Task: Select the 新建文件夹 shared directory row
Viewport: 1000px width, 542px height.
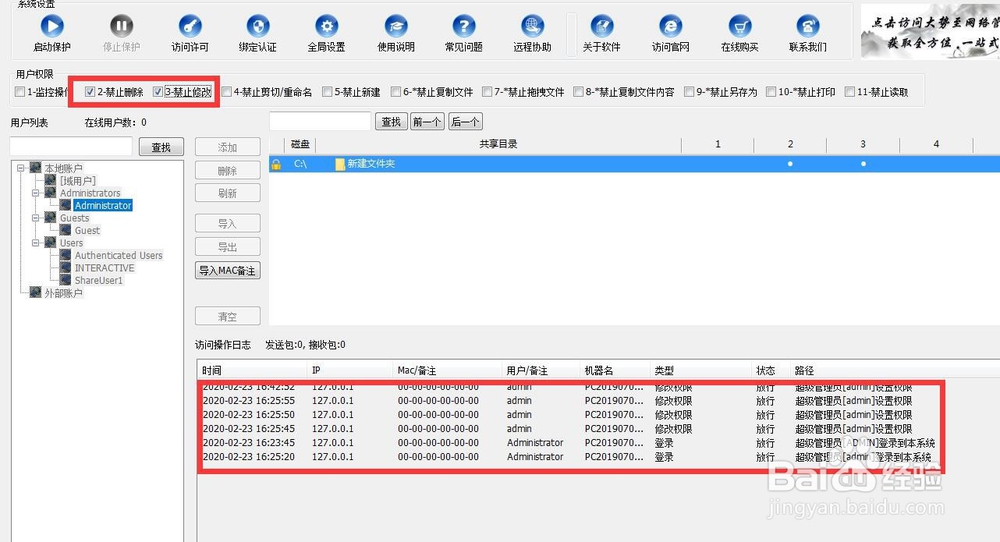Action: (635, 164)
